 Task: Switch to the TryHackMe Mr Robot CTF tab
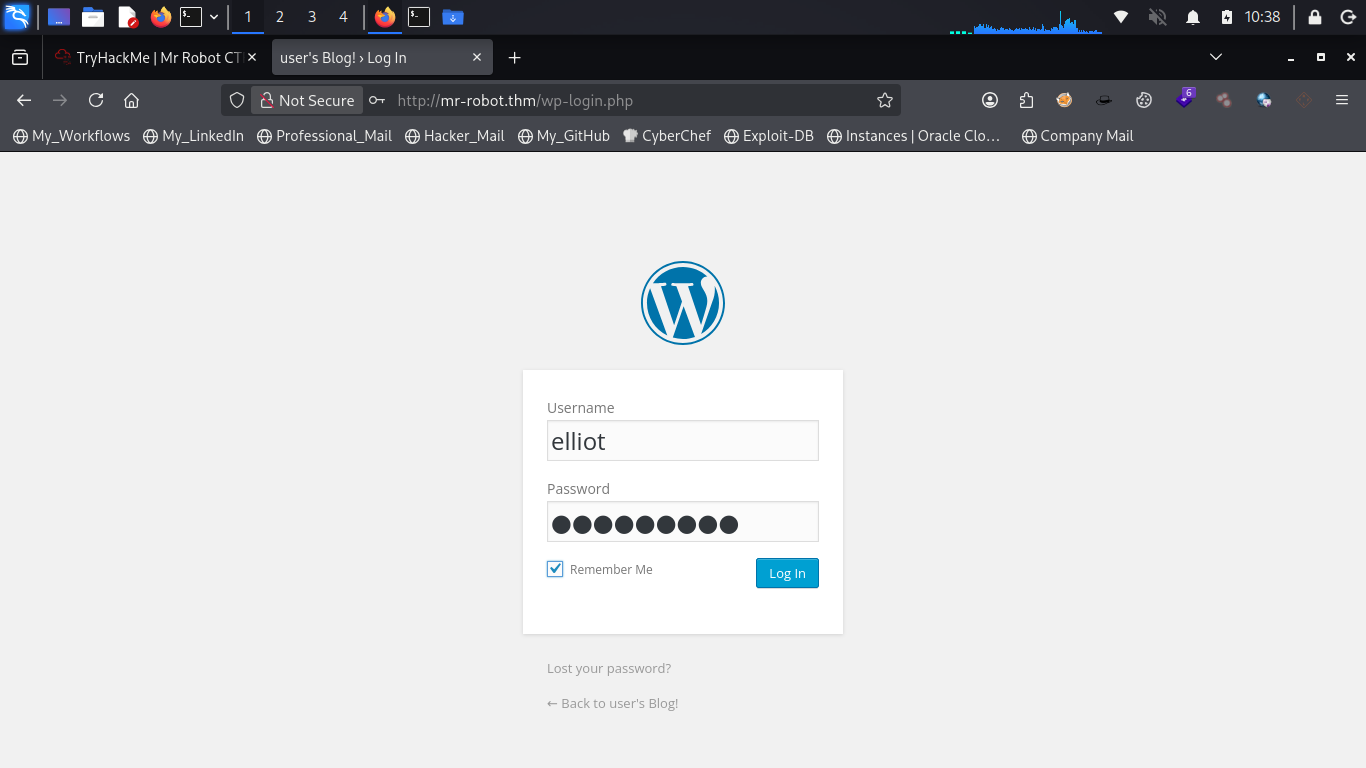pos(148,58)
